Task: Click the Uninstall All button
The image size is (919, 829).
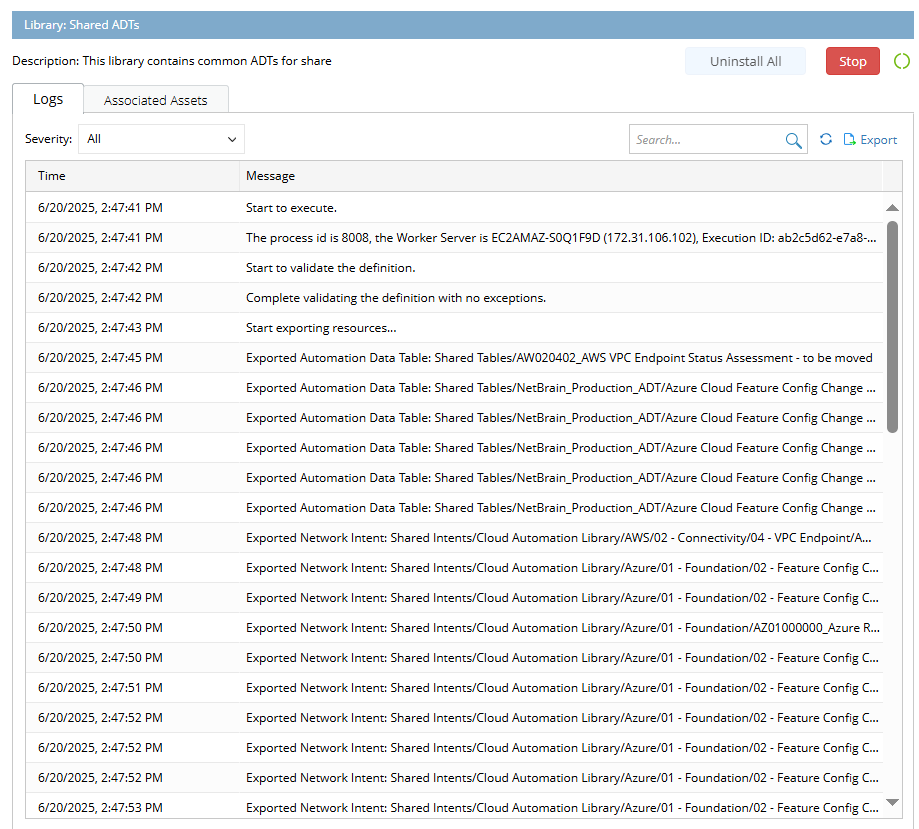Action: coord(745,61)
